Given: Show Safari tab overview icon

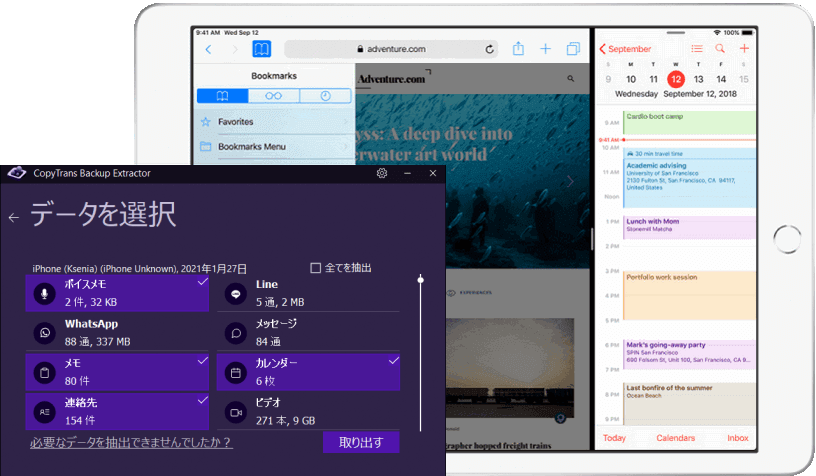Looking at the screenshot, I should (x=573, y=49).
